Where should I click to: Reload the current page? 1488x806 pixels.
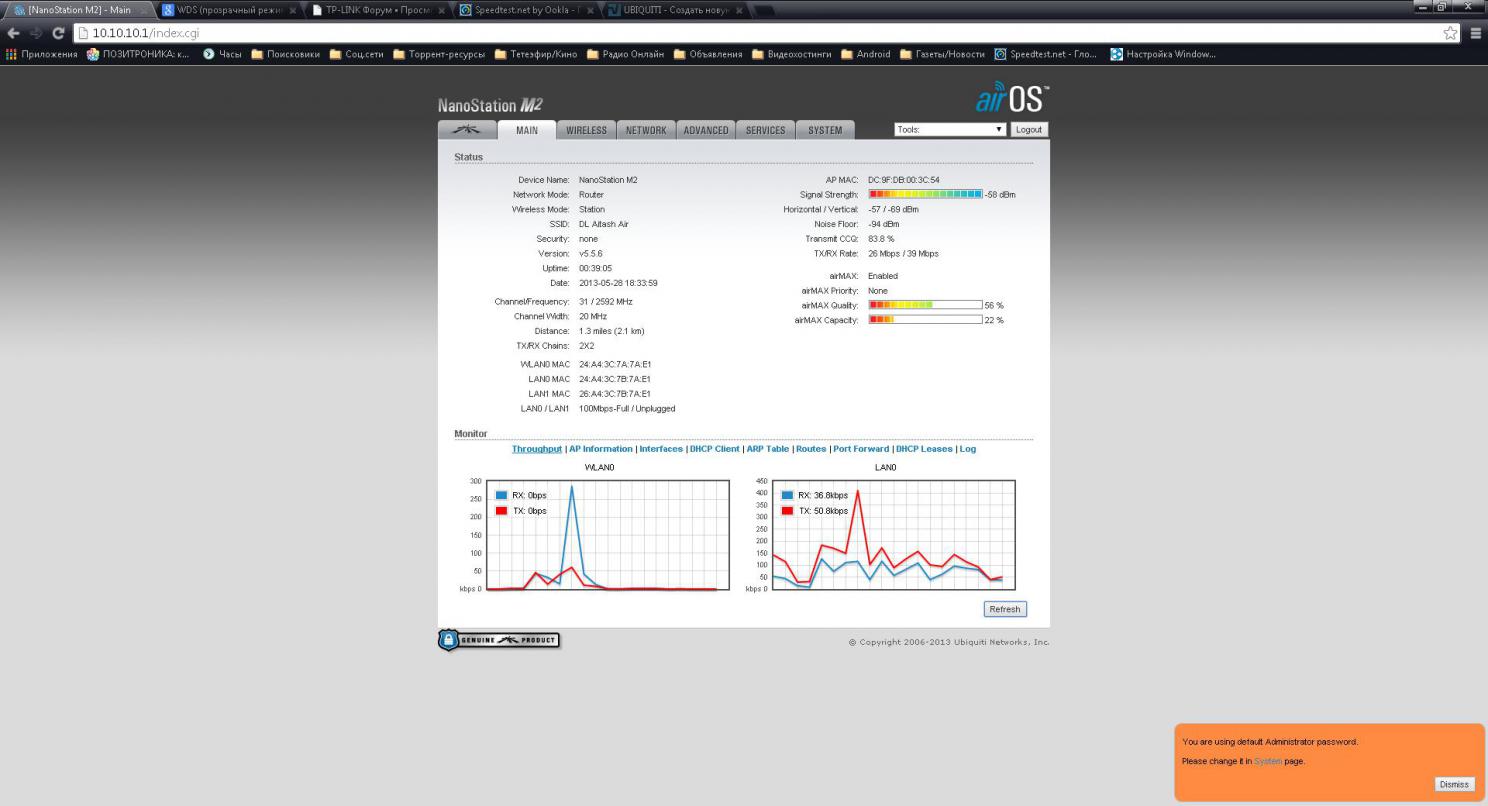[60, 33]
